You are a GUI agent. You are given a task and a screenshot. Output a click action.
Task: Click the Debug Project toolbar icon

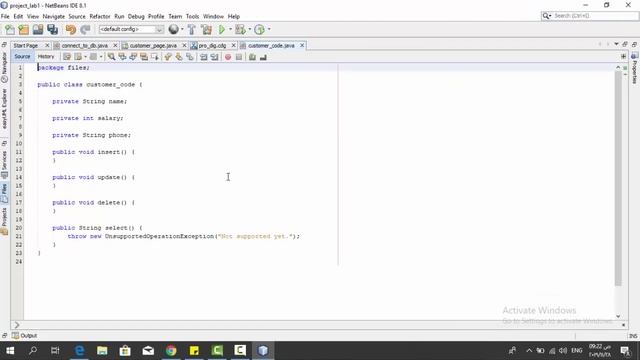pyautogui.click(x=240, y=29)
